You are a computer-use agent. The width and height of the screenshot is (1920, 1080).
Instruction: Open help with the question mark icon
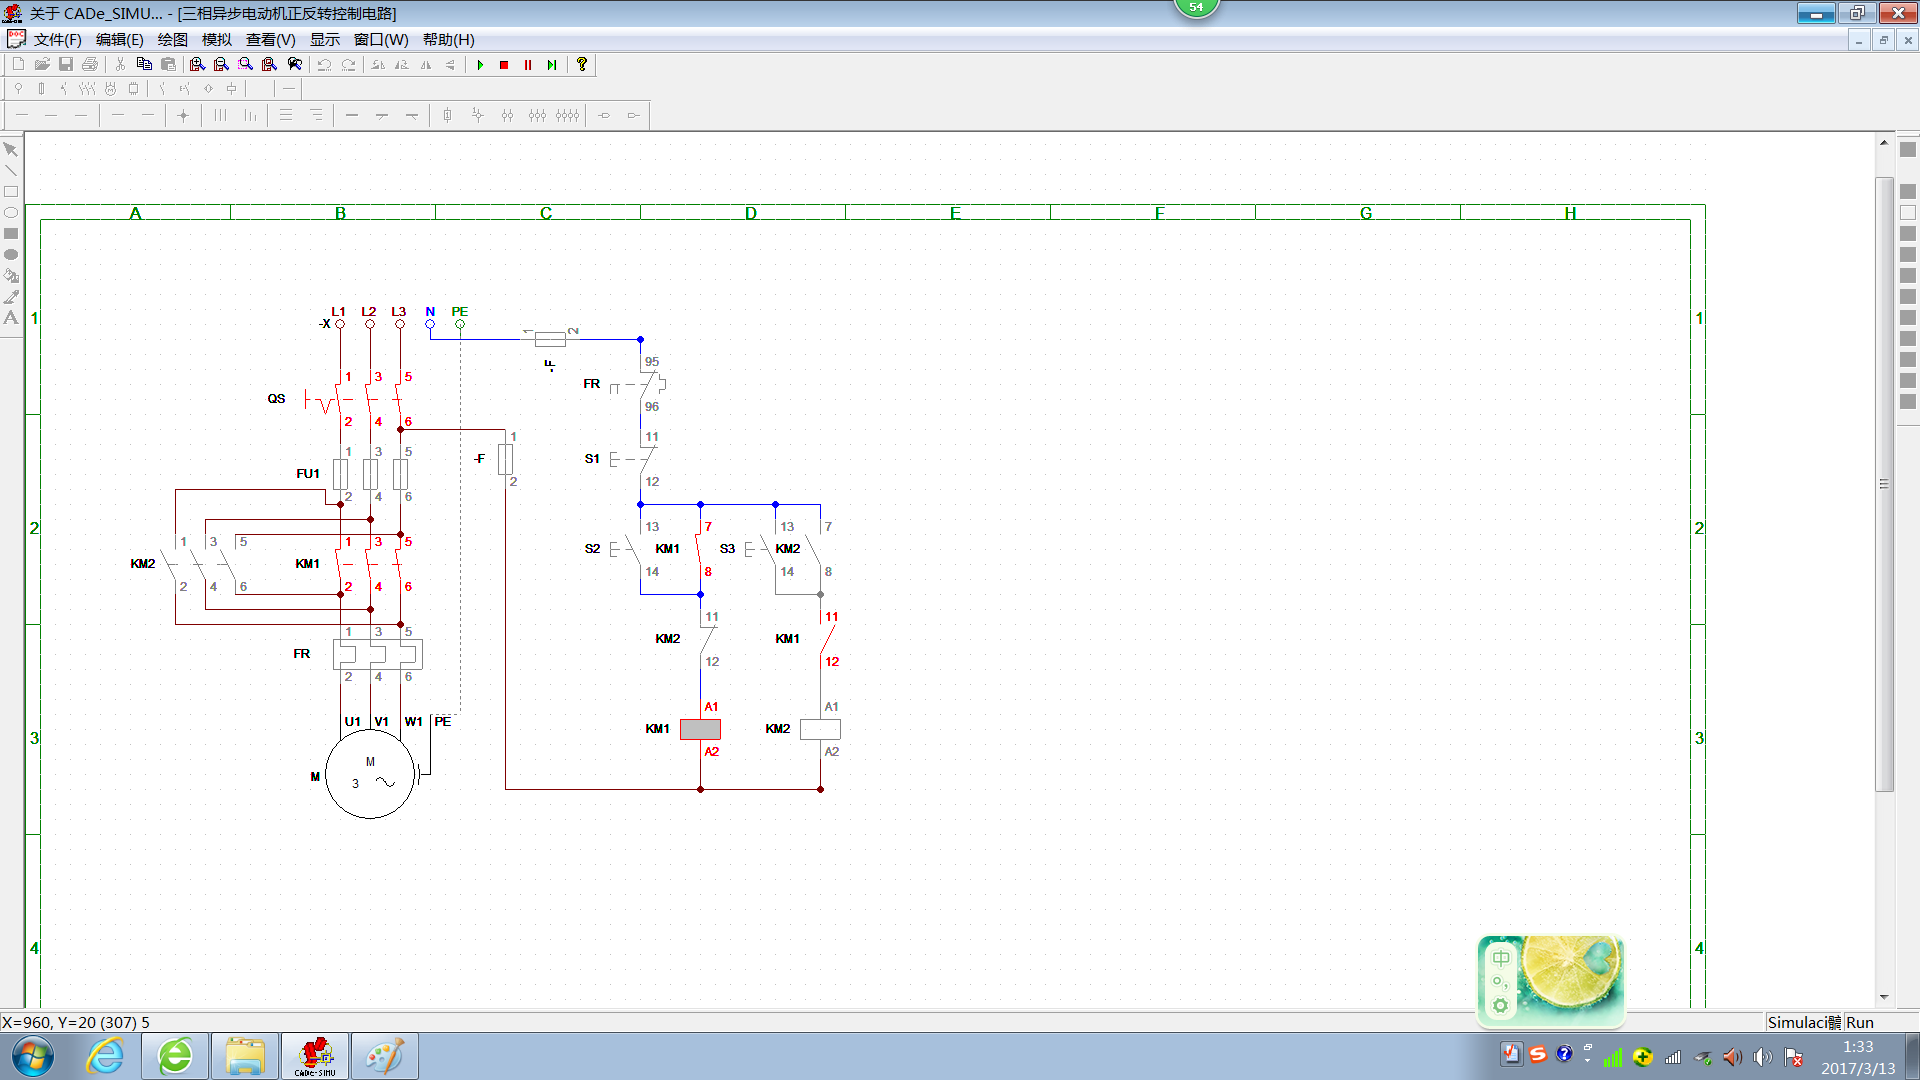pos(582,64)
